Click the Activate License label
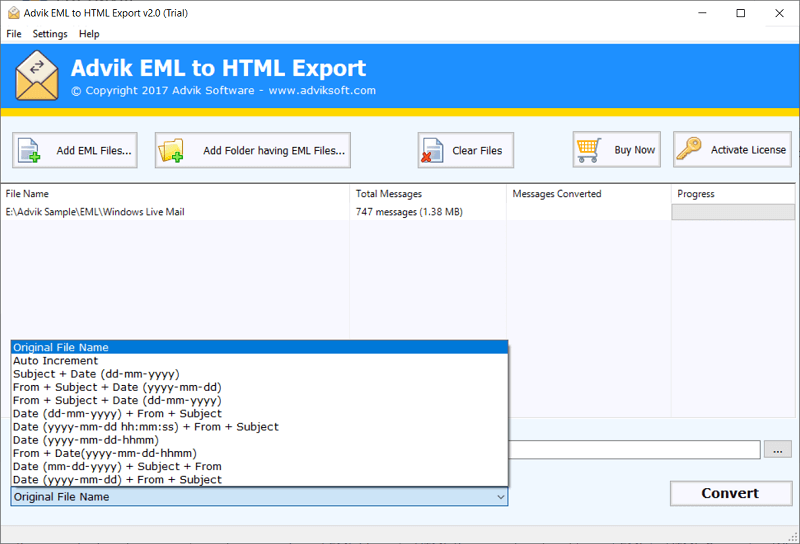 (748, 150)
